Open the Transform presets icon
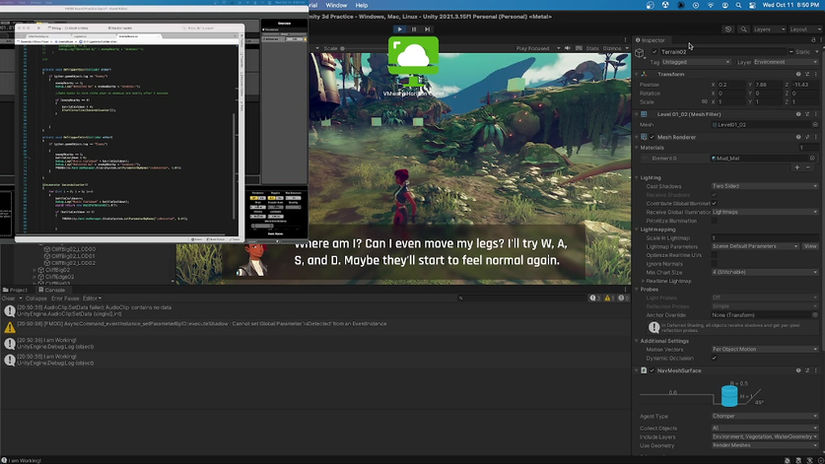Screen dimensions: 825x464 click(x=808, y=74)
